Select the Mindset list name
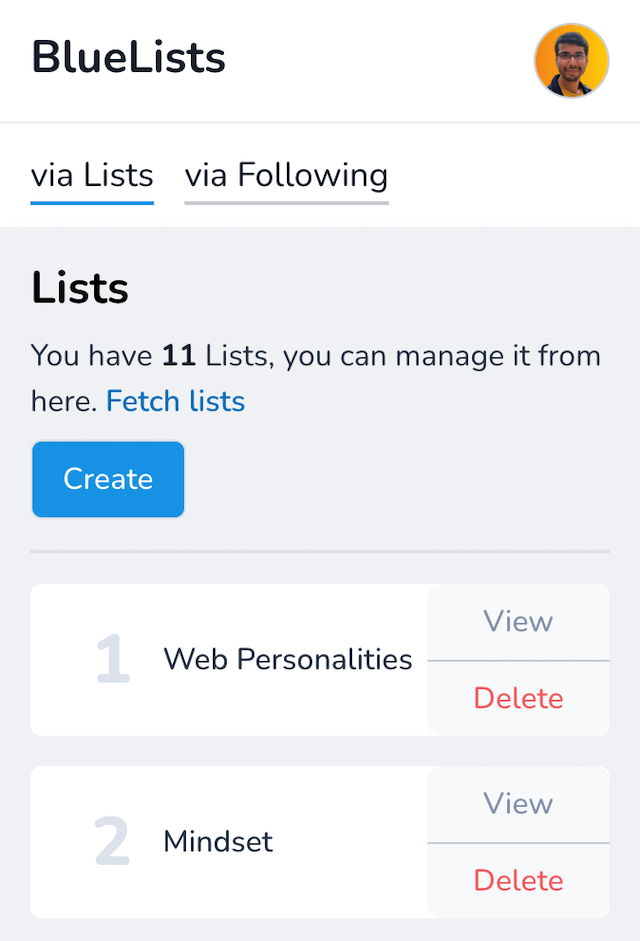Screen dimensions: 640x941 click(218, 842)
